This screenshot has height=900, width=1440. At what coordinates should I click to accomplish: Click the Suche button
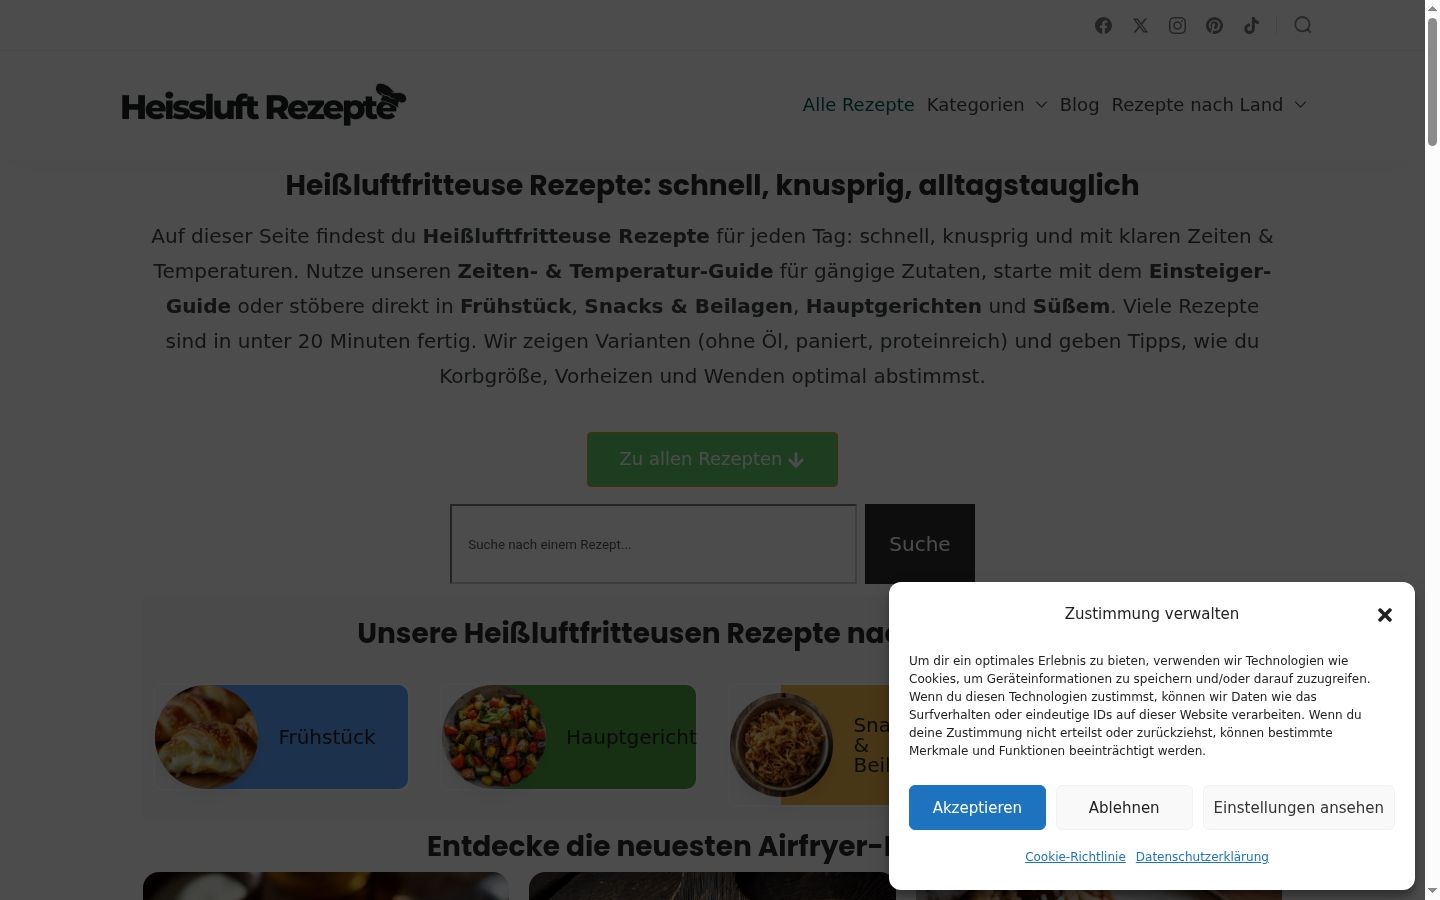[x=919, y=544]
